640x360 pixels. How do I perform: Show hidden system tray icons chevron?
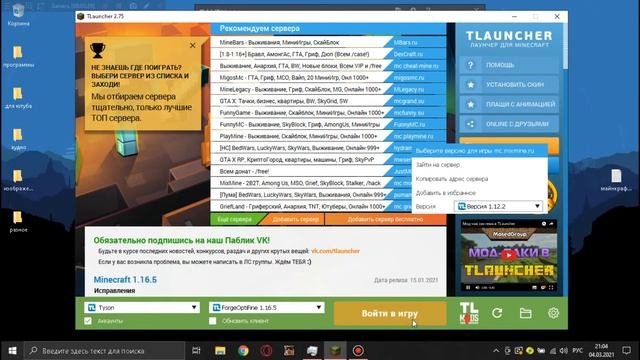[x=496, y=351]
